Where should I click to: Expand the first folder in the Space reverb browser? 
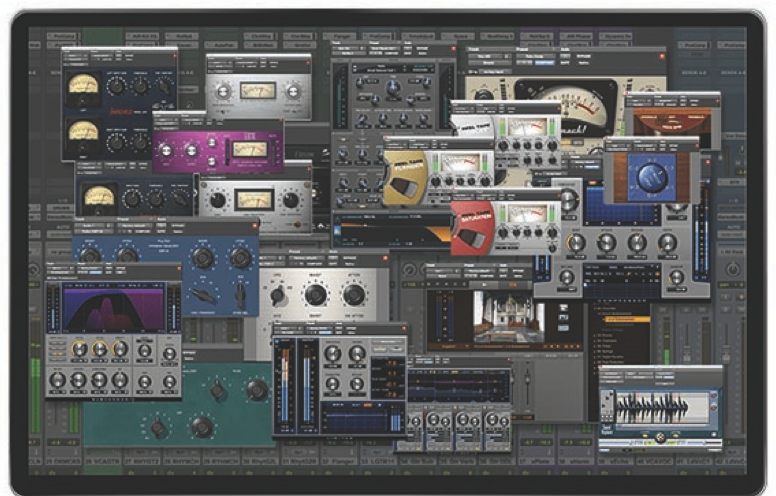pos(595,308)
